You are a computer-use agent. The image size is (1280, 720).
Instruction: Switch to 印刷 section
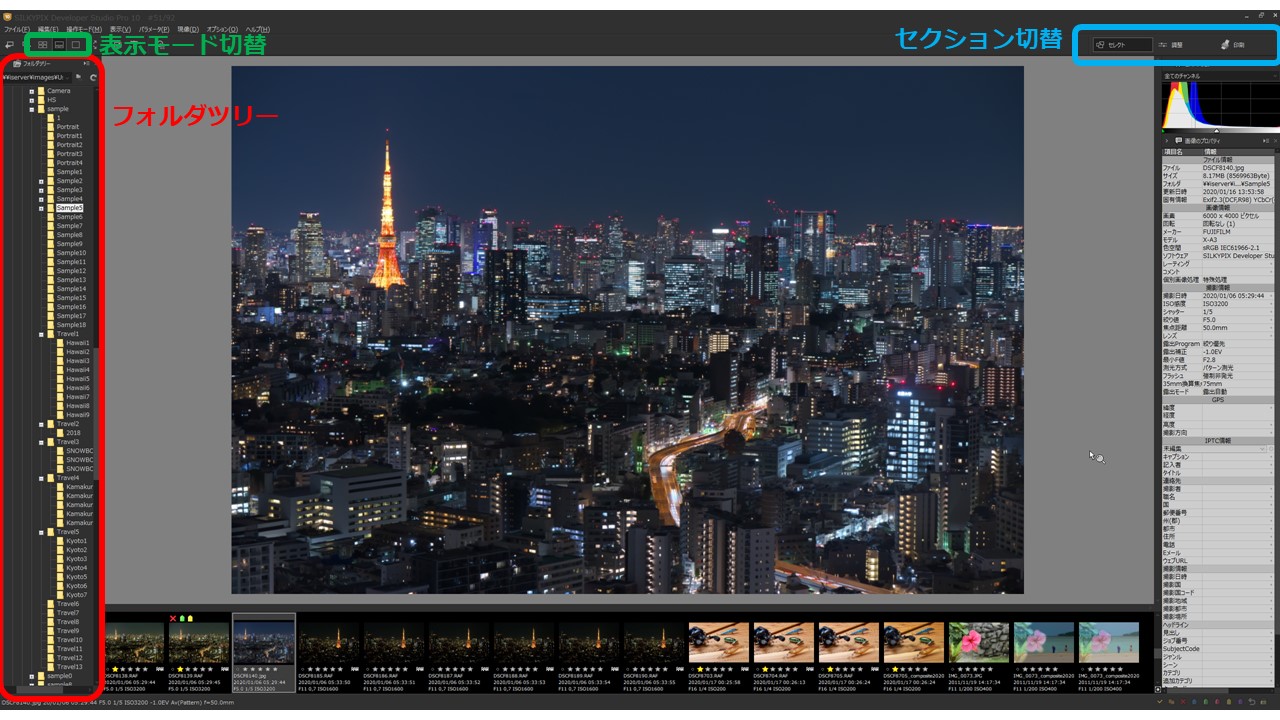click(x=1233, y=45)
